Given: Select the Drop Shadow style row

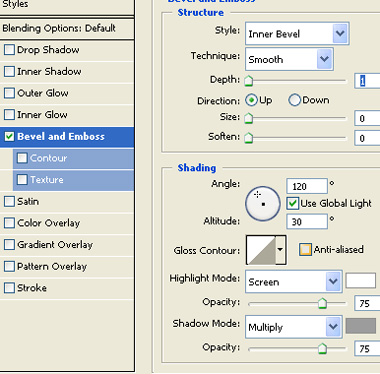Looking at the screenshot, I should point(67,50).
